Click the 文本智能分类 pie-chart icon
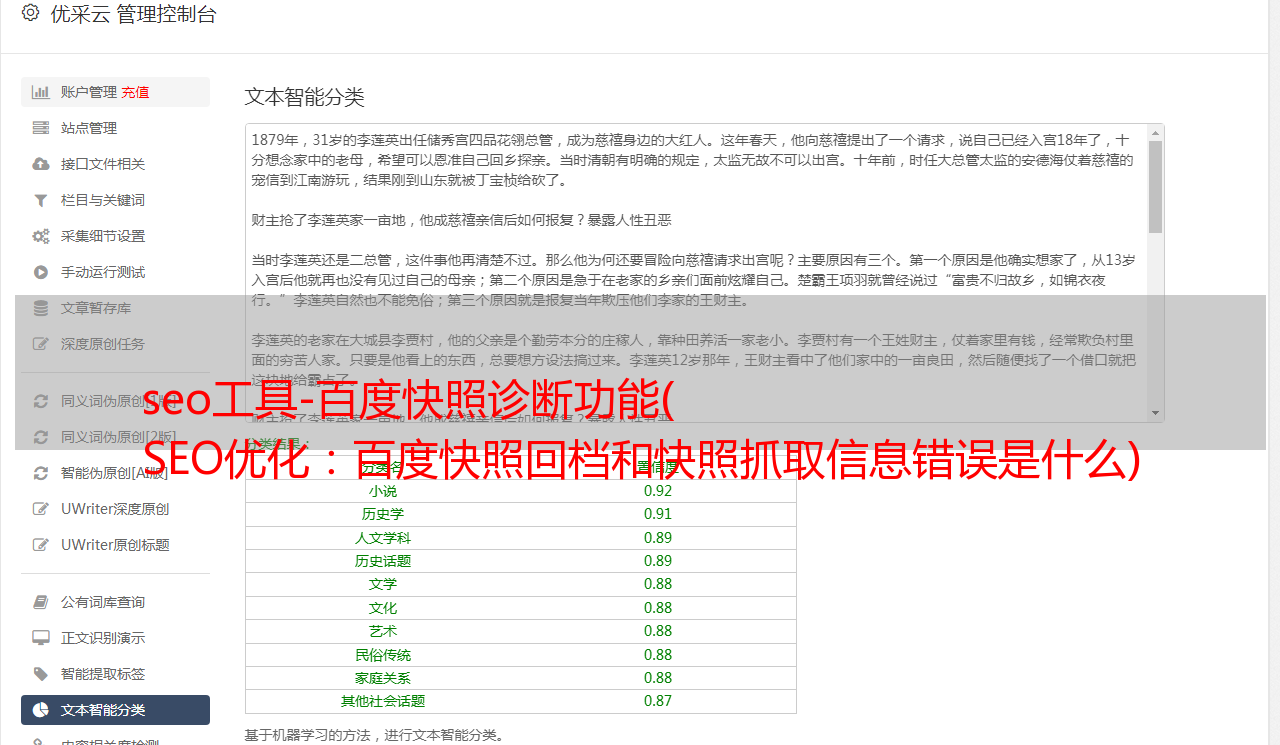 (41, 710)
